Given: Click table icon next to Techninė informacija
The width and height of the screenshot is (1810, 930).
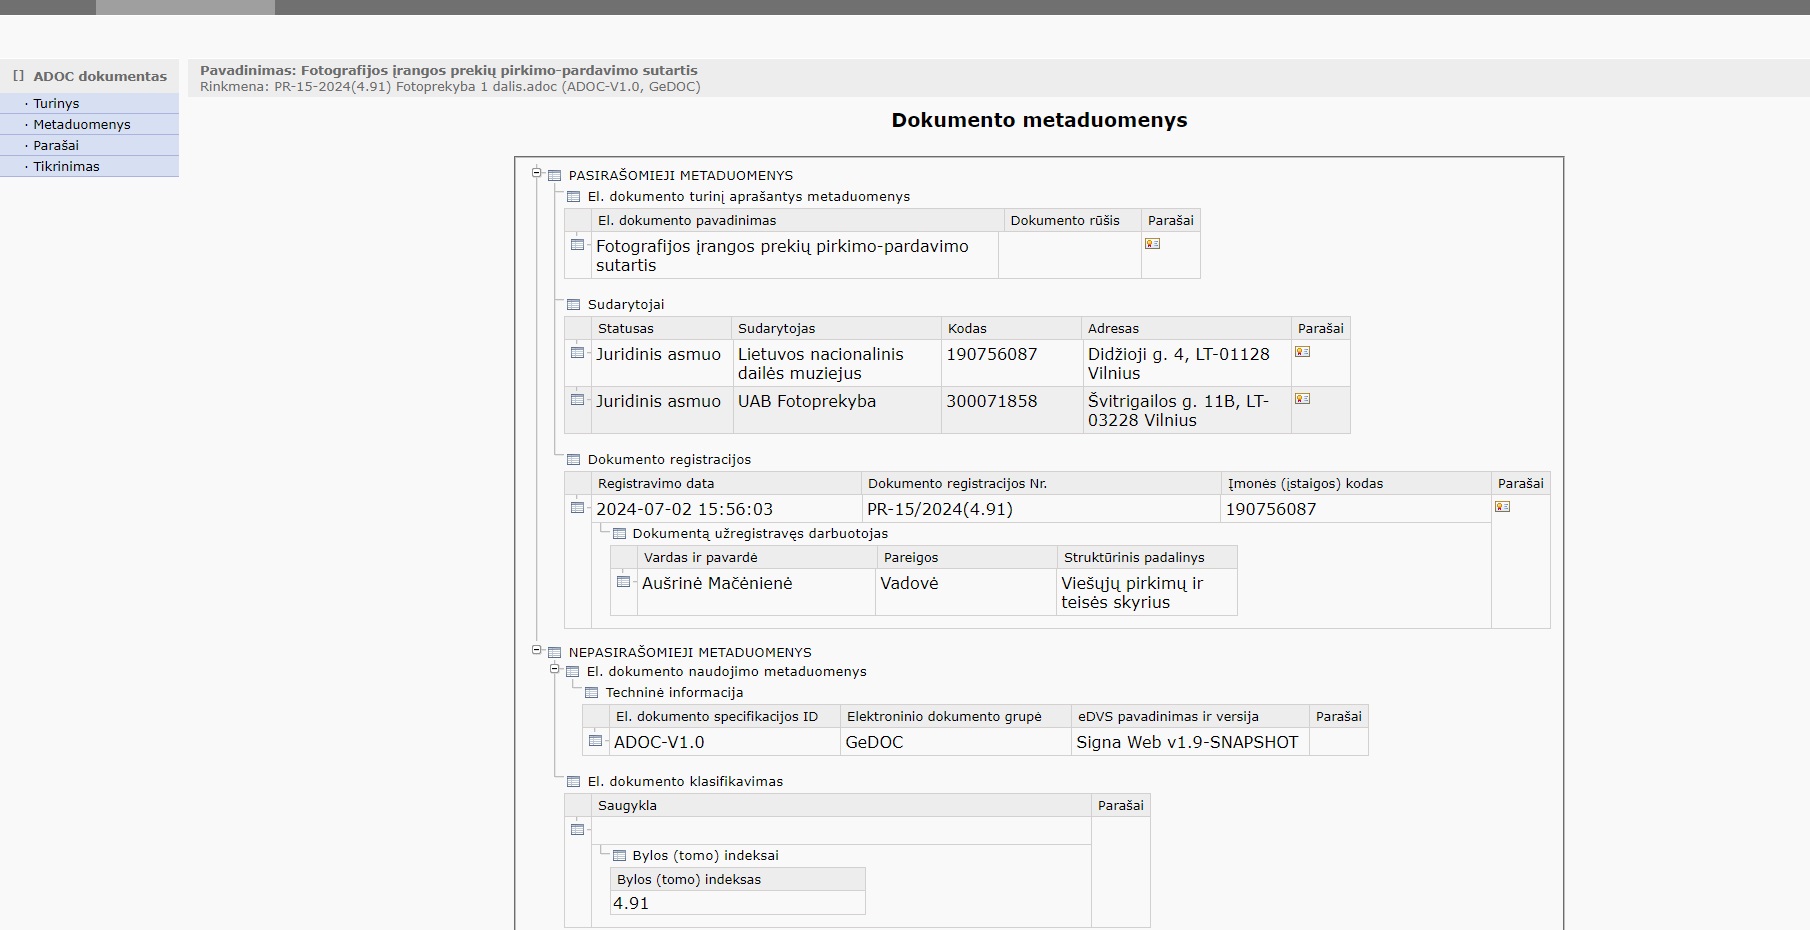Looking at the screenshot, I should coord(591,693).
